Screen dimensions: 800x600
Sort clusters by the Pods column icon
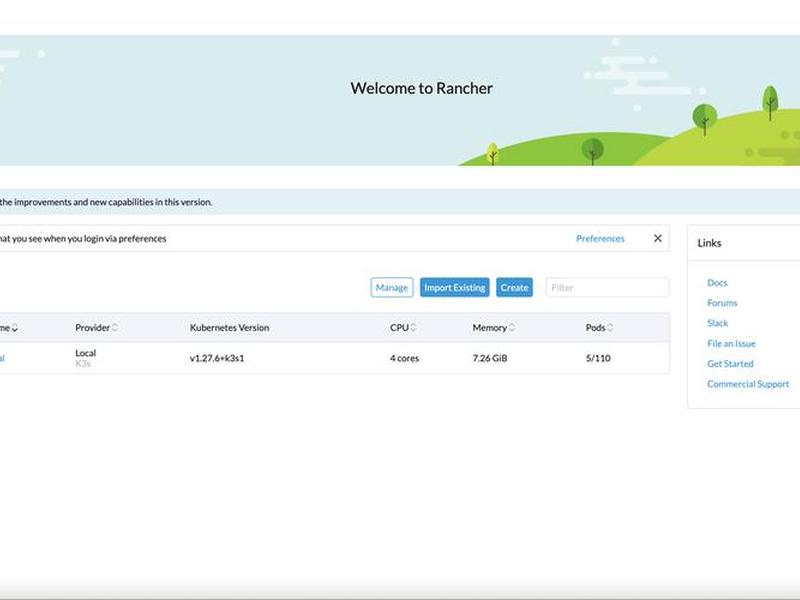point(610,328)
